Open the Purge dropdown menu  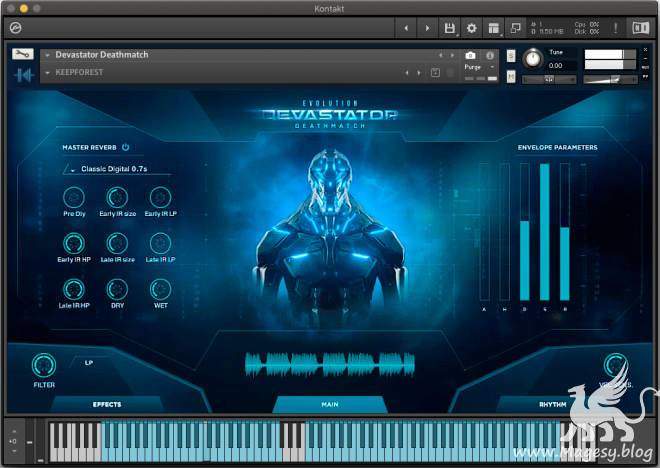click(x=479, y=67)
